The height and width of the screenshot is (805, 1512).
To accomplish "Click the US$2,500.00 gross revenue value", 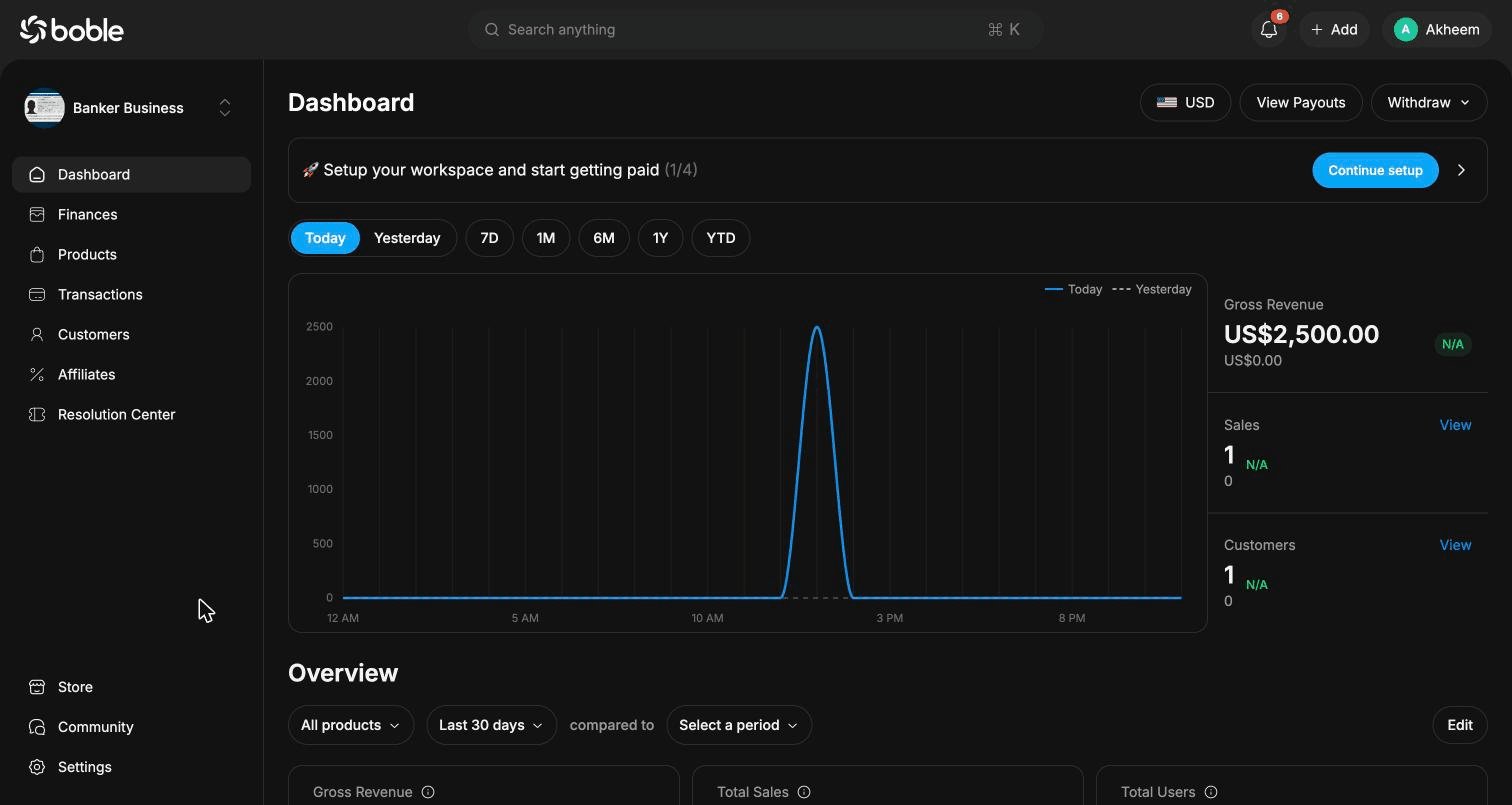I will tap(1301, 334).
